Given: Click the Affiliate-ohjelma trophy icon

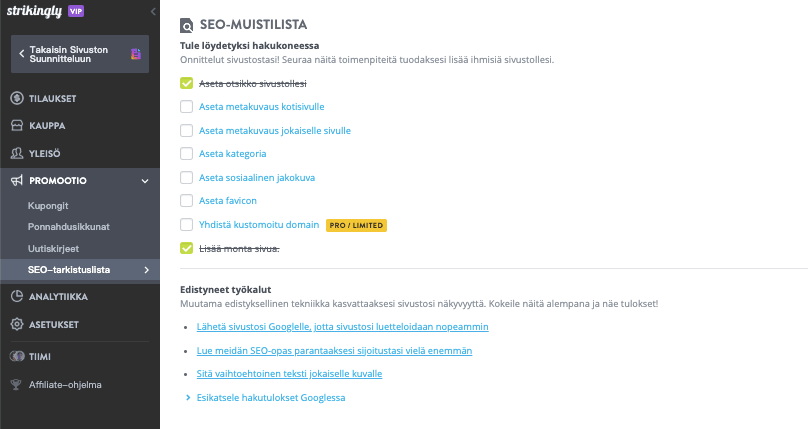Looking at the screenshot, I should (x=17, y=384).
